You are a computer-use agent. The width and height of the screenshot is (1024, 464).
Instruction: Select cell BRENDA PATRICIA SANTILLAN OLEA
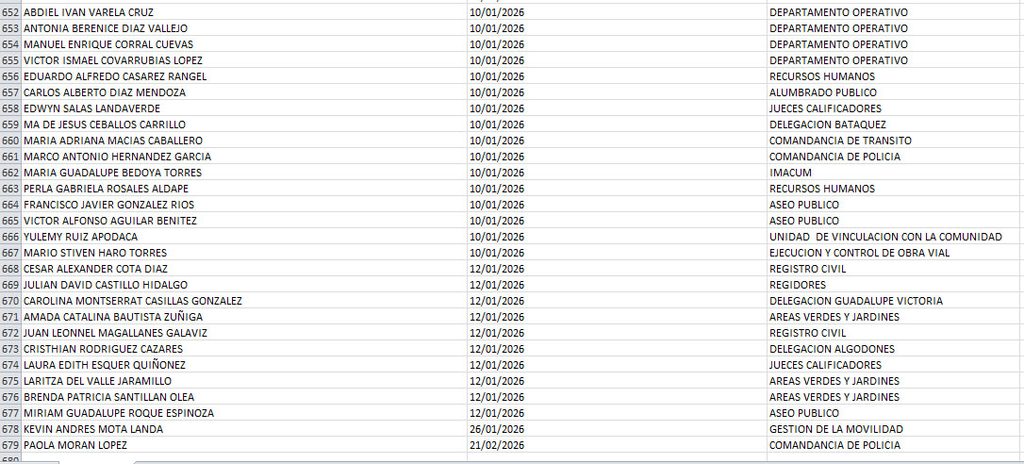[x=244, y=397]
